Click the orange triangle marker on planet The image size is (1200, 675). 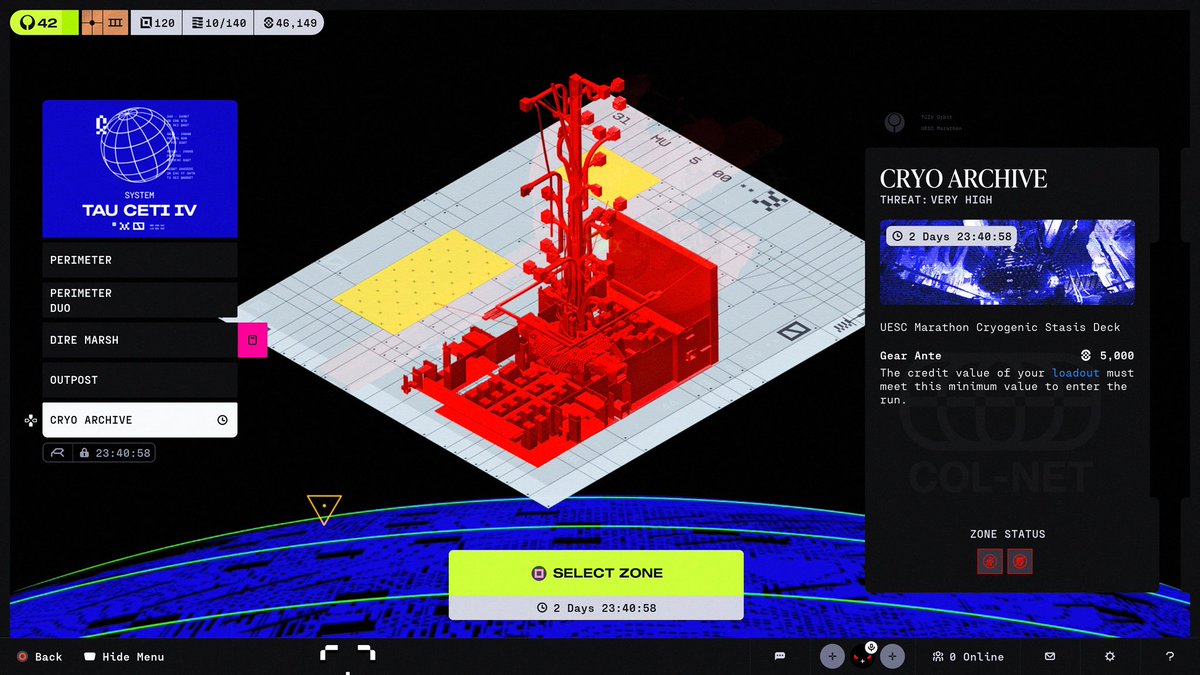click(324, 508)
